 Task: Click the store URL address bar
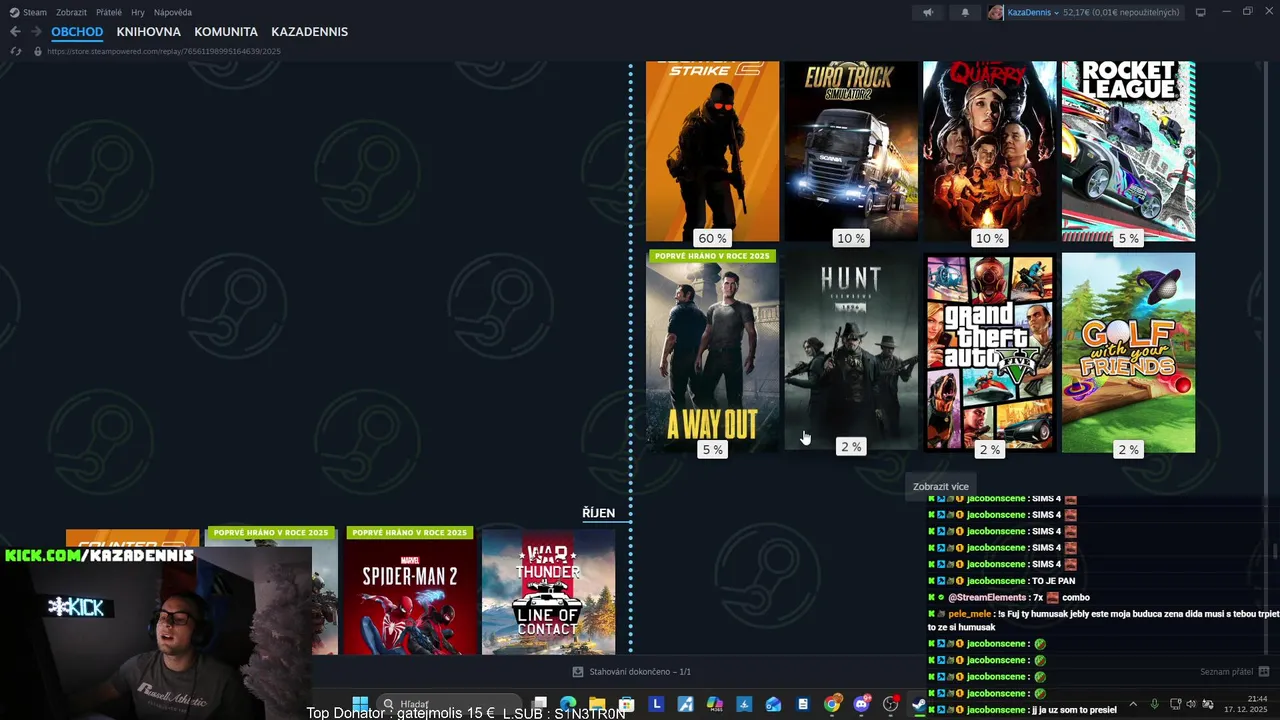point(164,51)
